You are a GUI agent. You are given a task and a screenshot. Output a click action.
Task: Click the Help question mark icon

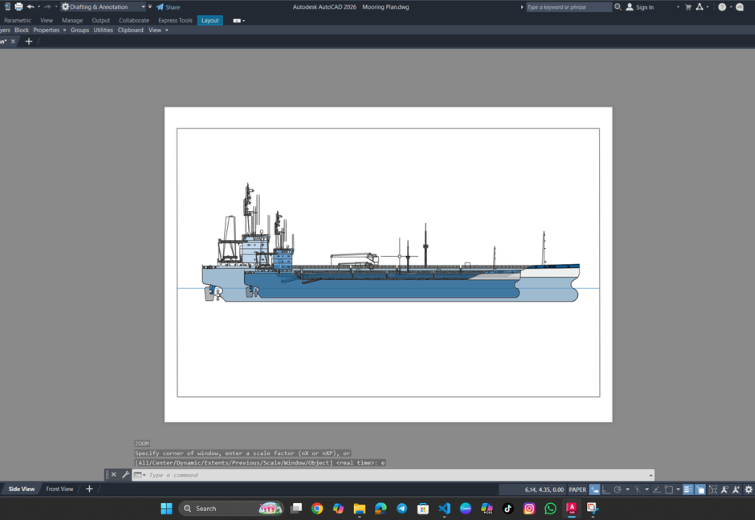point(722,7)
